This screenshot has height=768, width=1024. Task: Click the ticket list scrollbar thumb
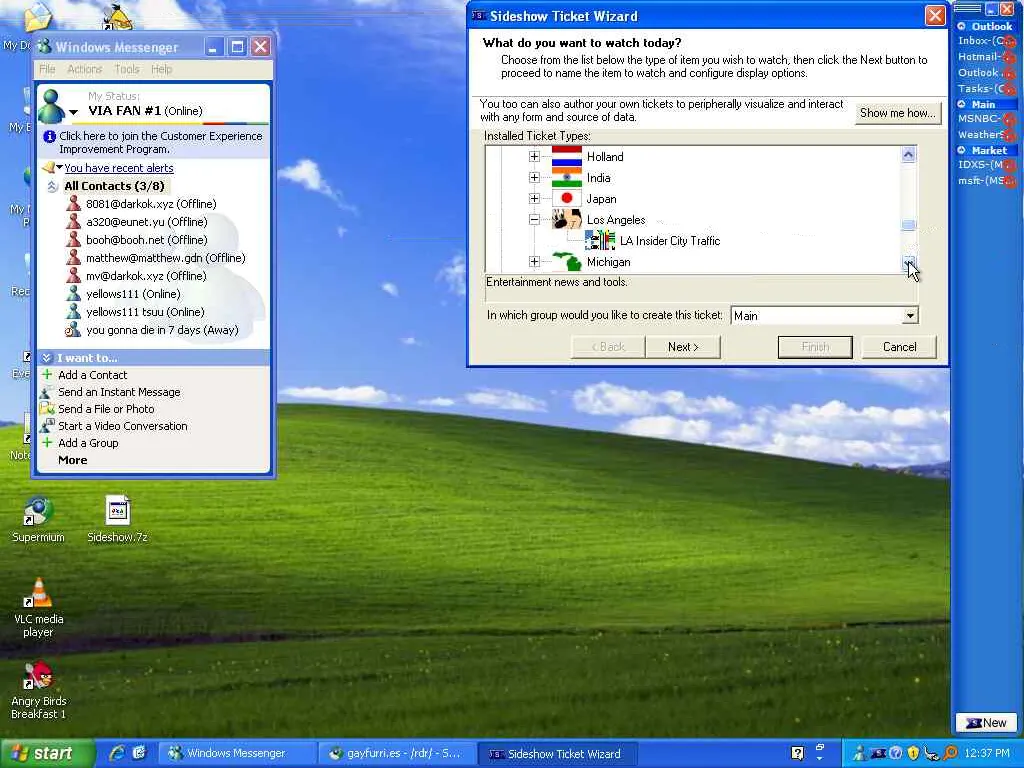point(908,225)
